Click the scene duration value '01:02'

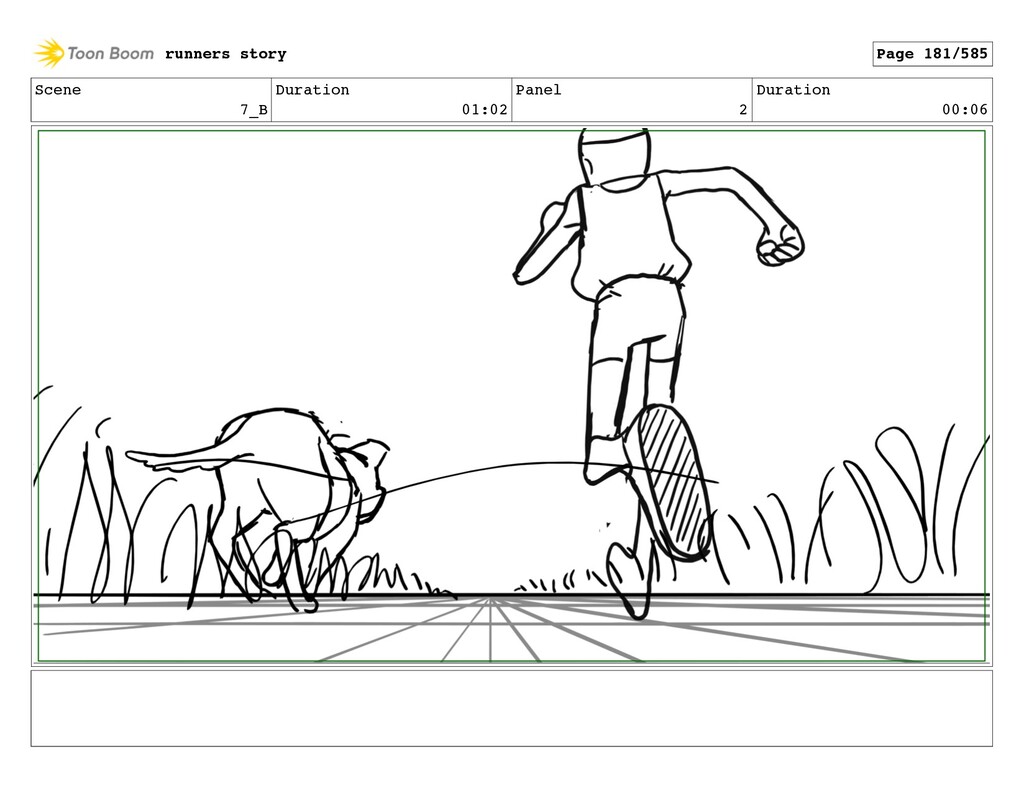tap(485, 109)
